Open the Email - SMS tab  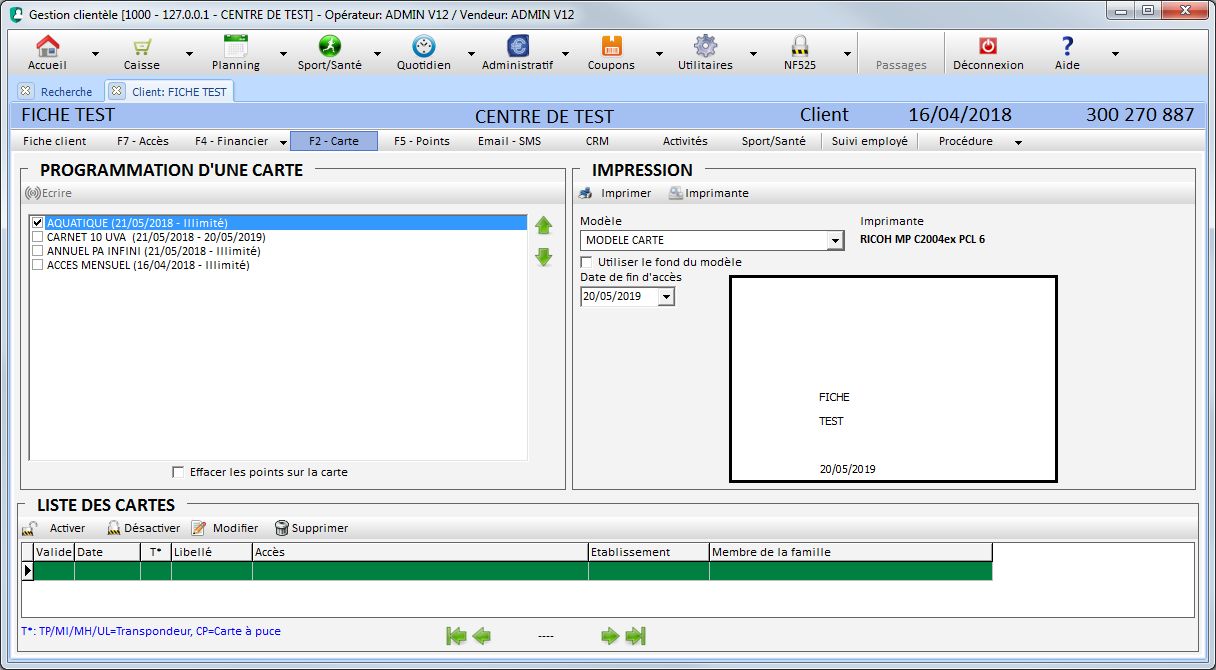509,141
